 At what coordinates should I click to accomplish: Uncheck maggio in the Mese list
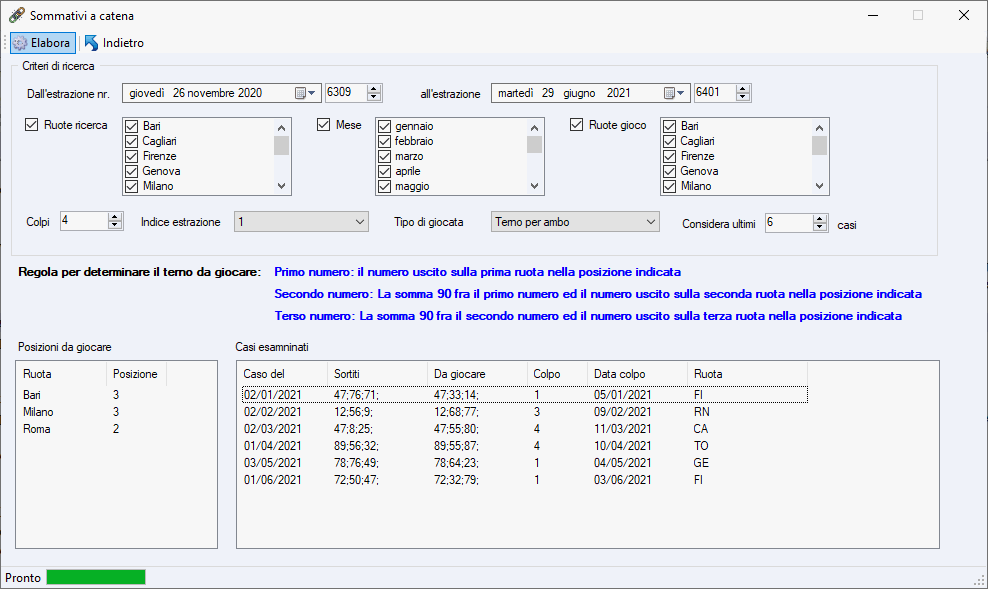tap(384, 186)
